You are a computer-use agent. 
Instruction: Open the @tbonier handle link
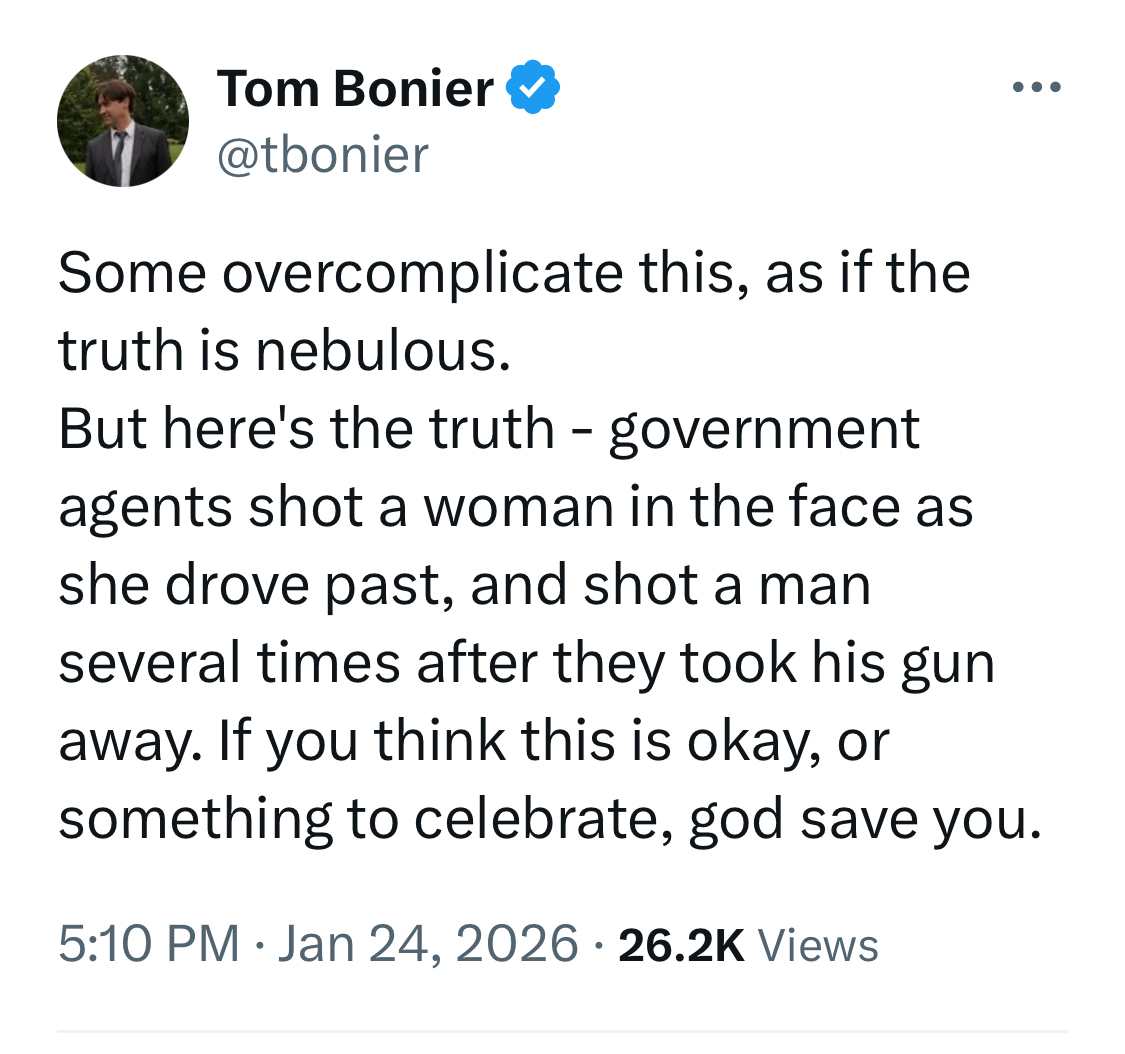pyautogui.click(x=322, y=153)
